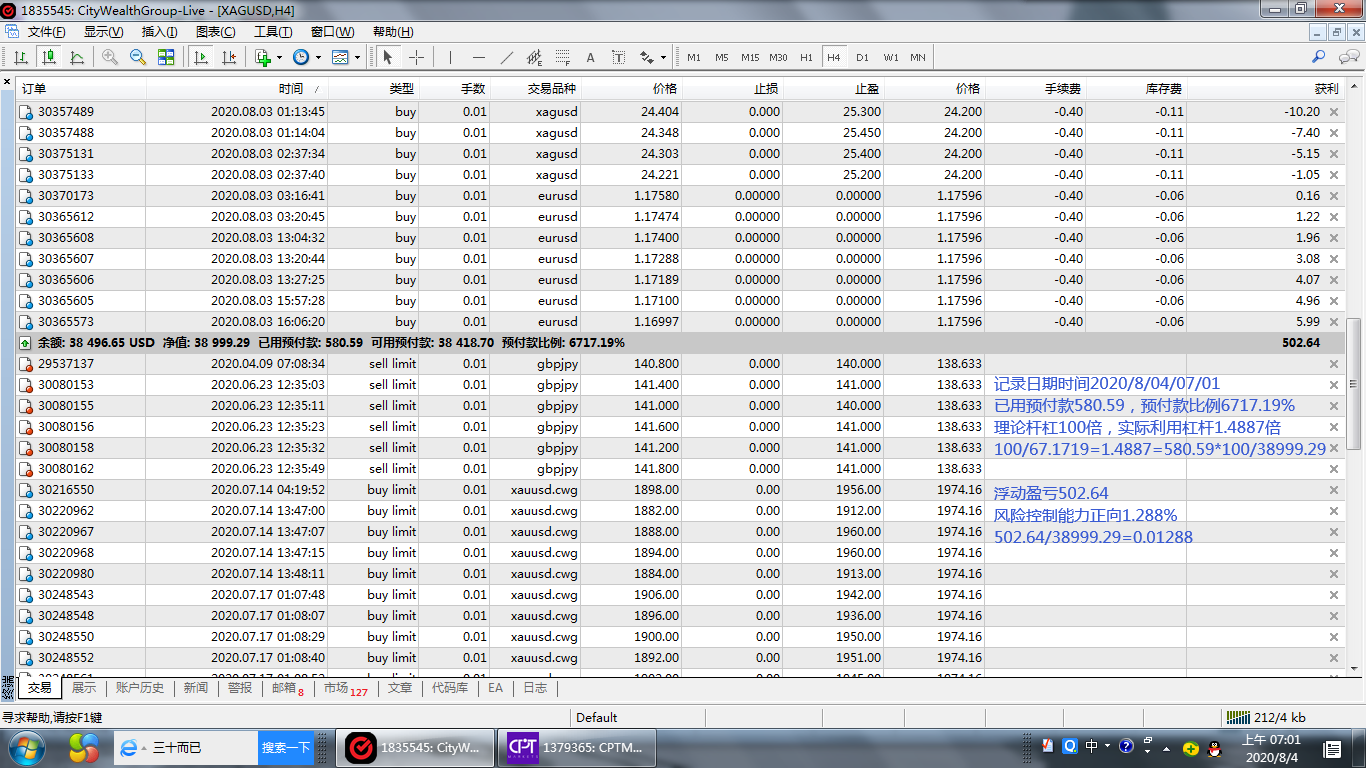
Task: Toggle the H4 timeframe button
Action: (833, 57)
